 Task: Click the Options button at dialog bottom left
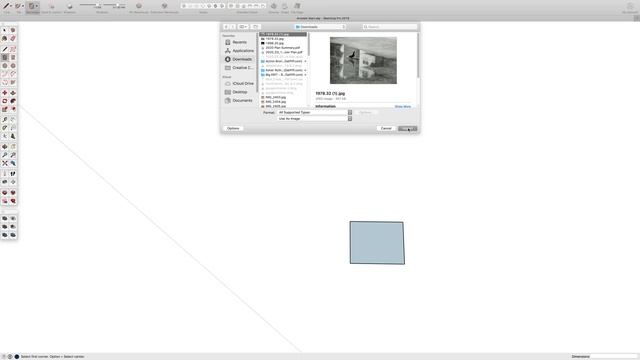coord(233,129)
